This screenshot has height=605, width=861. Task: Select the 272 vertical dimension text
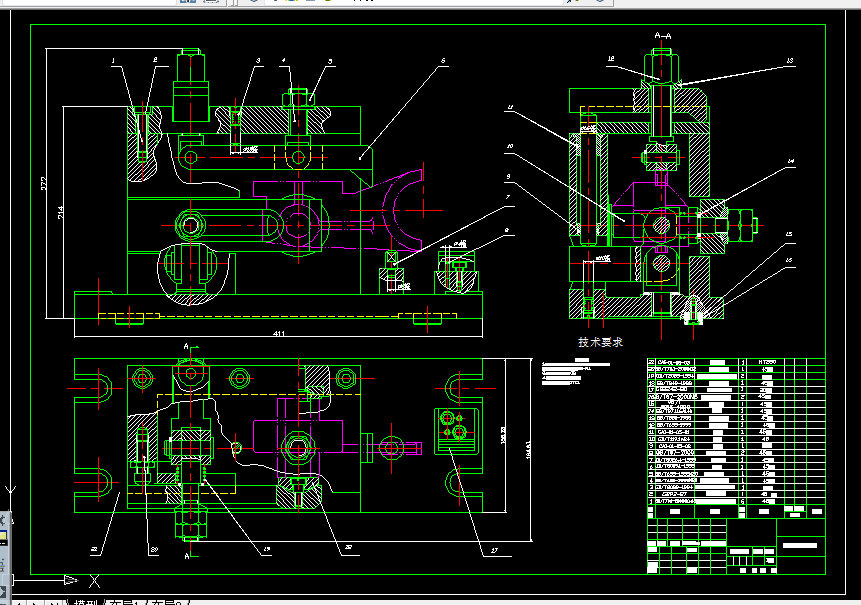[x=44, y=183]
